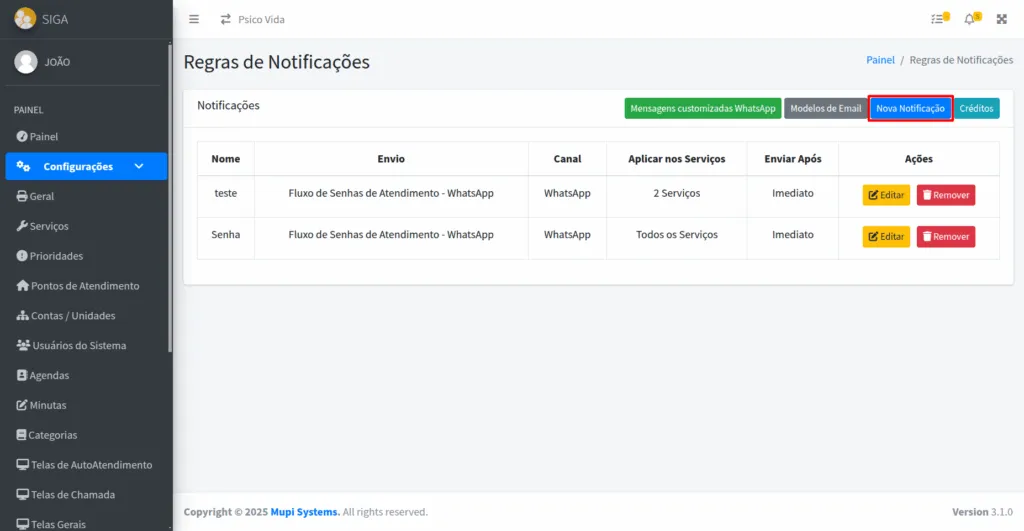Open the notifications bell icon

click(x=969, y=19)
